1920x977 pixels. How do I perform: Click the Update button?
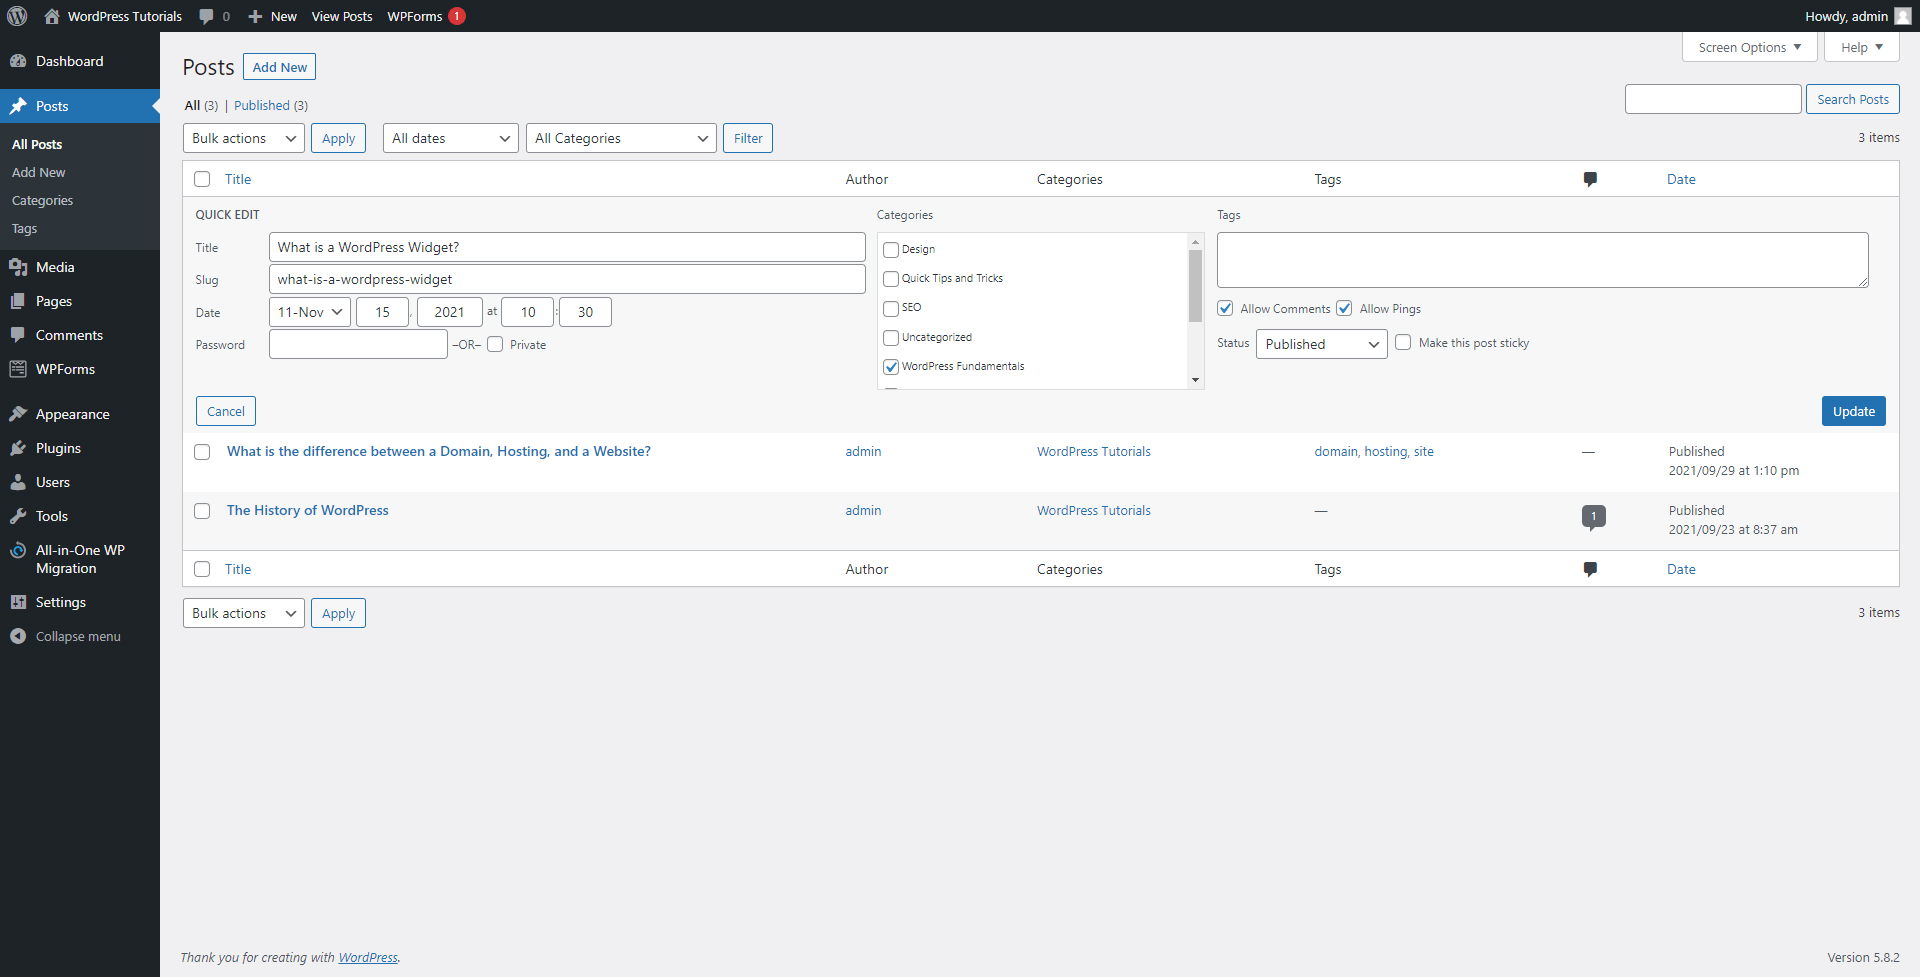[x=1854, y=411]
